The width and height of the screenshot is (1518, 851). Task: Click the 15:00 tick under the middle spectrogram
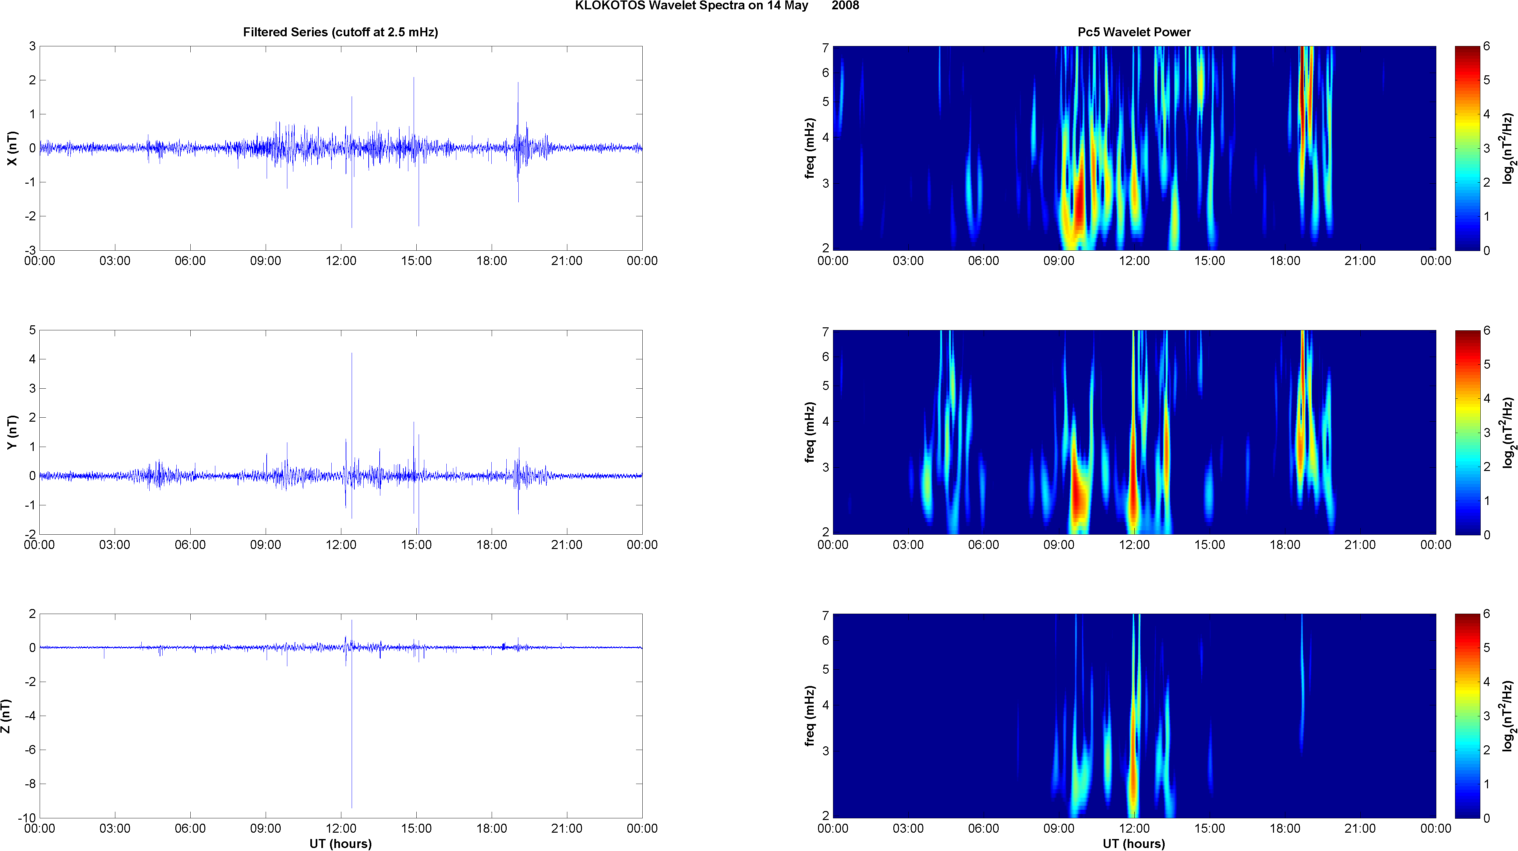(1209, 545)
